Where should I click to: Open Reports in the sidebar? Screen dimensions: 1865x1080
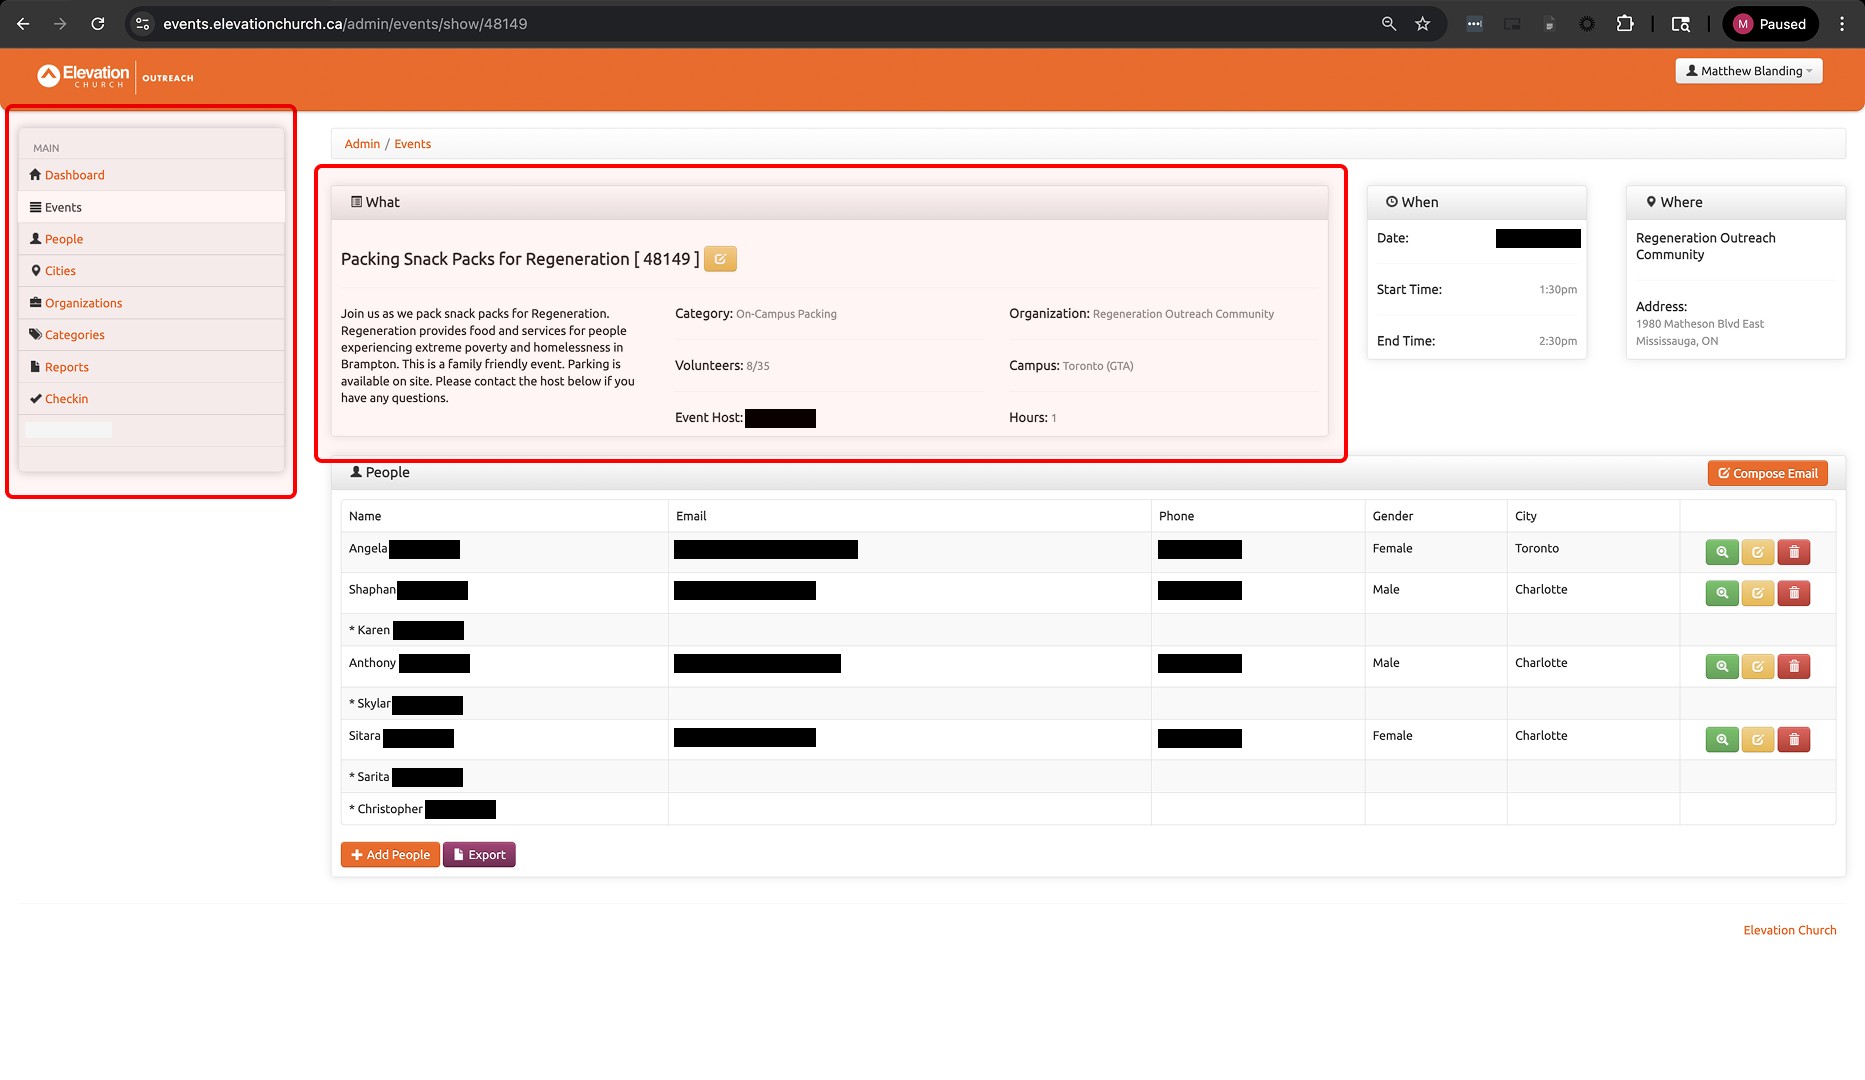66,367
